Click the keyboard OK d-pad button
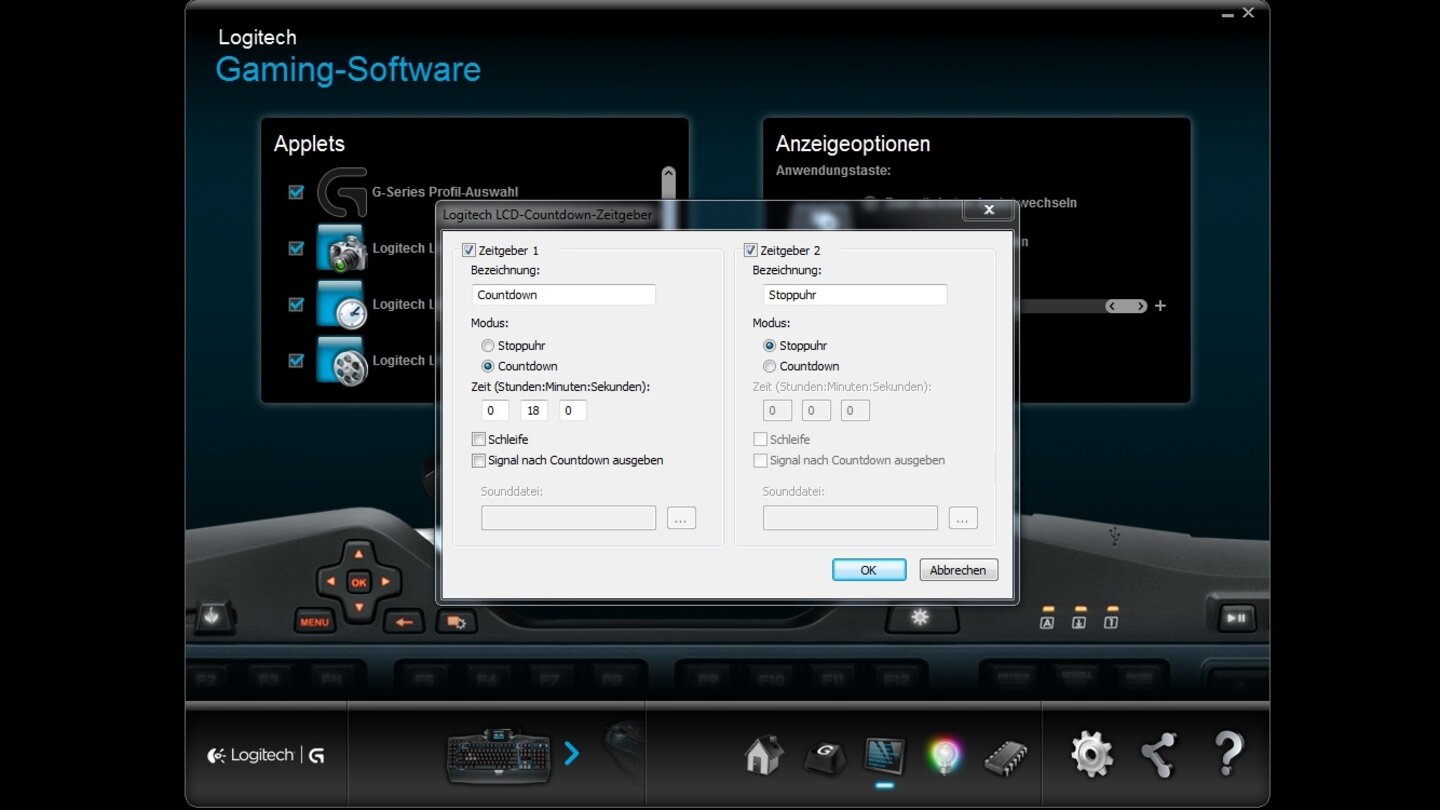The image size is (1440, 810). pyautogui.click(x=358, y=582)
